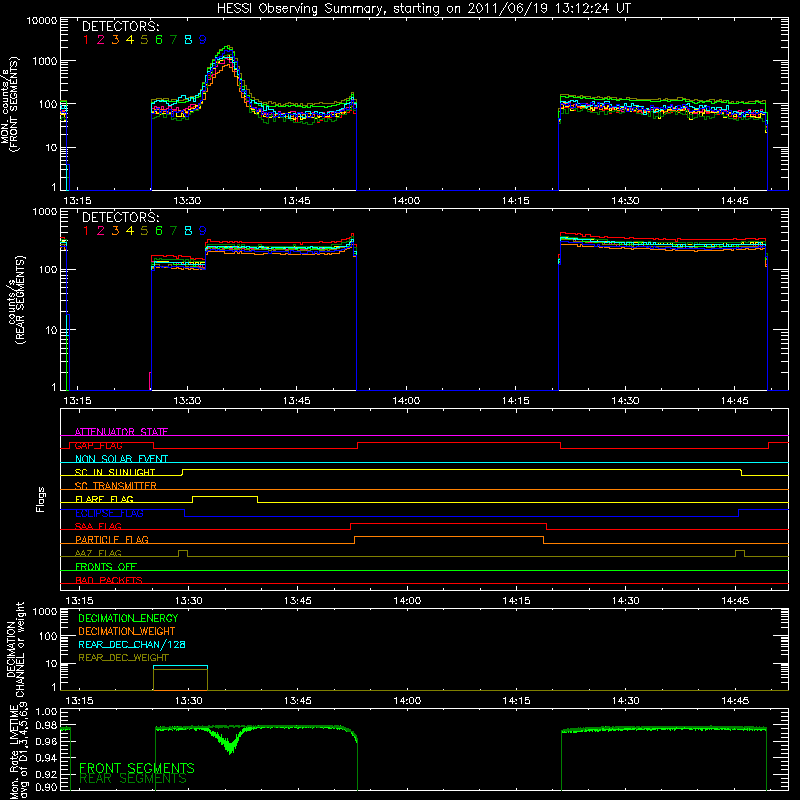Click olive detector 5 number in rear segments legend
Image resolution: width=800 pixels, height=800 pixels.
click(144, 231)
